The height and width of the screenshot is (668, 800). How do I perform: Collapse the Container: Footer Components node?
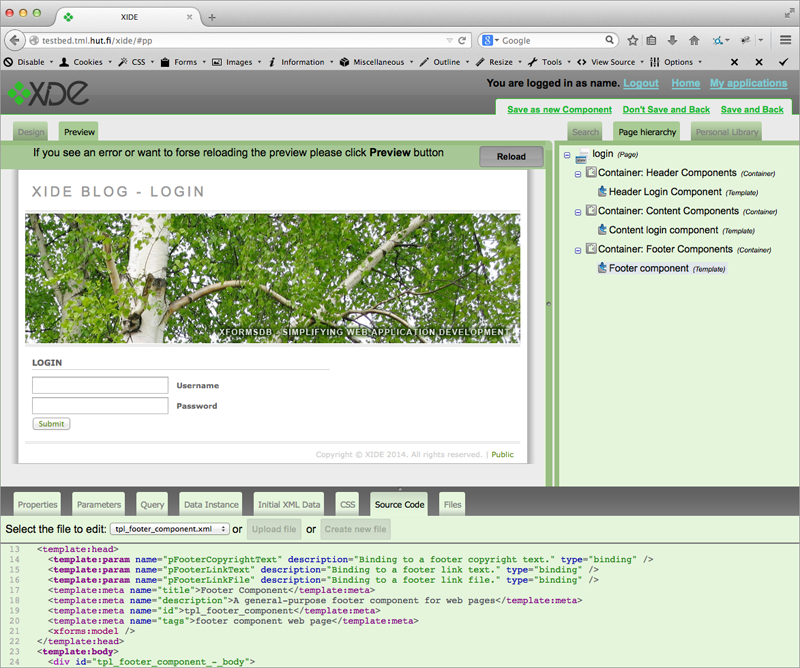coord(578,250)
